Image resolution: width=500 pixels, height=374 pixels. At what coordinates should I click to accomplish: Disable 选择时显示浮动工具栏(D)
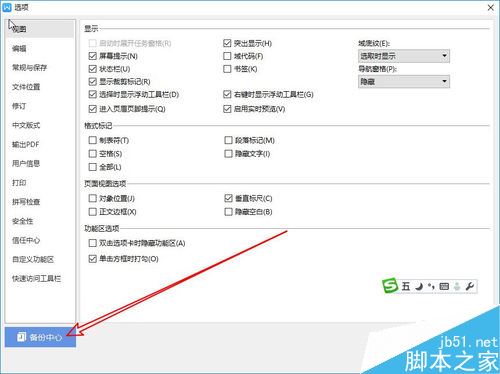[x=93, y=94]
